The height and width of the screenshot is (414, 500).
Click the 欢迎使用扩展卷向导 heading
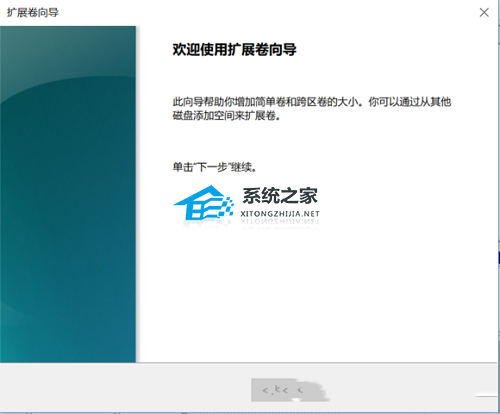pyautogui.click(x=234, y=50)
